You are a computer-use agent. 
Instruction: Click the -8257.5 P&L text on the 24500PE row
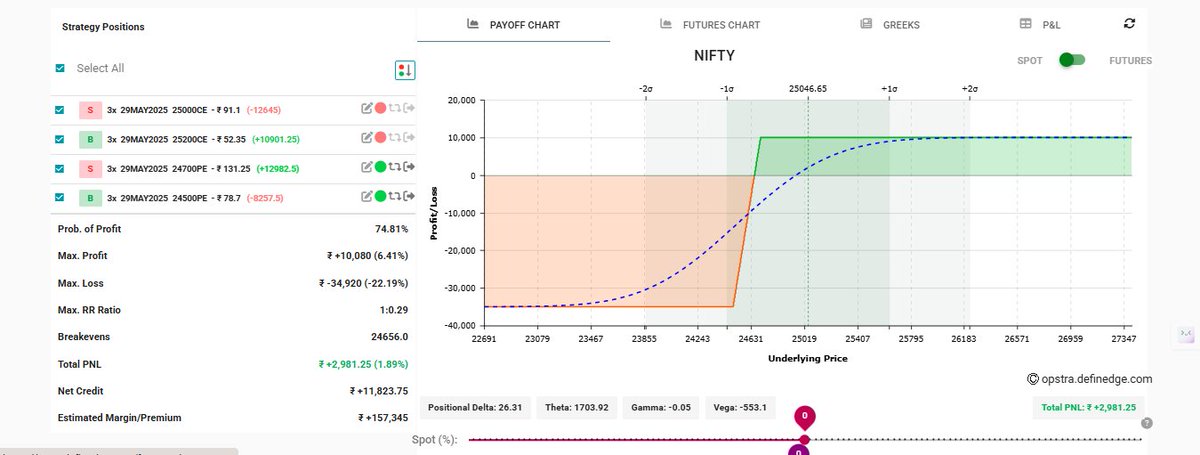(x=265, y=198)
